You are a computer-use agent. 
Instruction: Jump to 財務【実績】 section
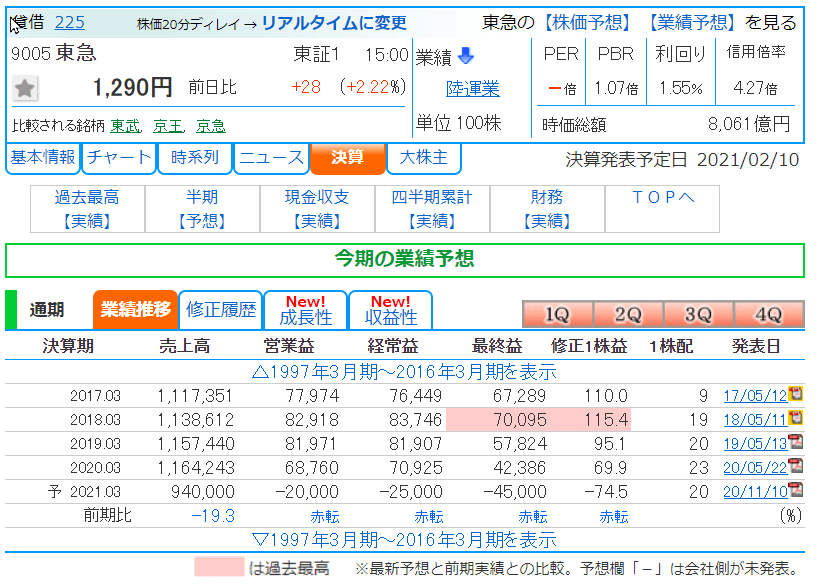(x=547, y=209)
